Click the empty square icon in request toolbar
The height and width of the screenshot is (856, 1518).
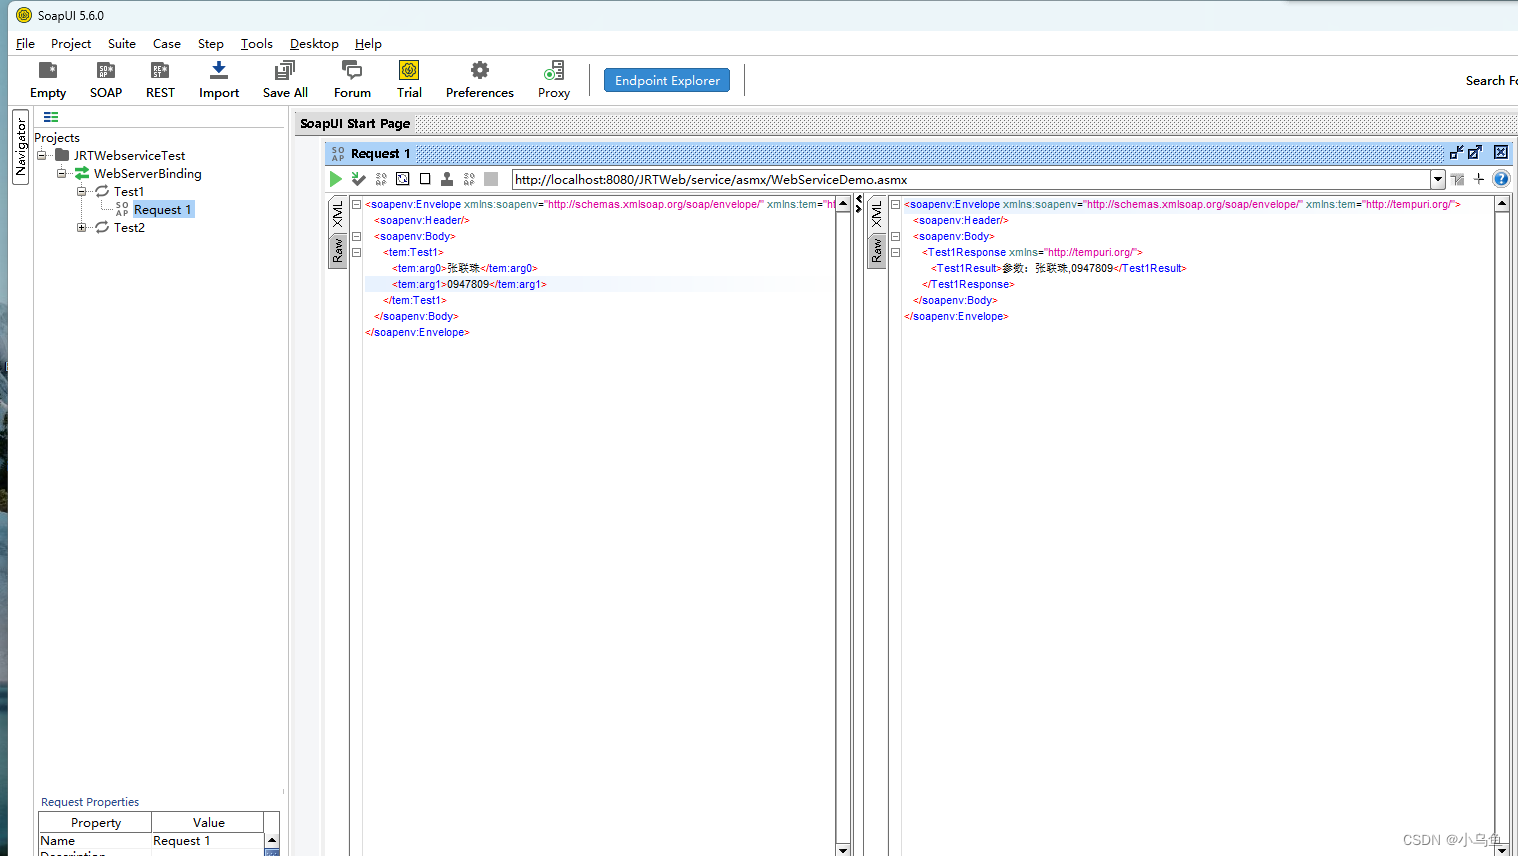[425, 179]
